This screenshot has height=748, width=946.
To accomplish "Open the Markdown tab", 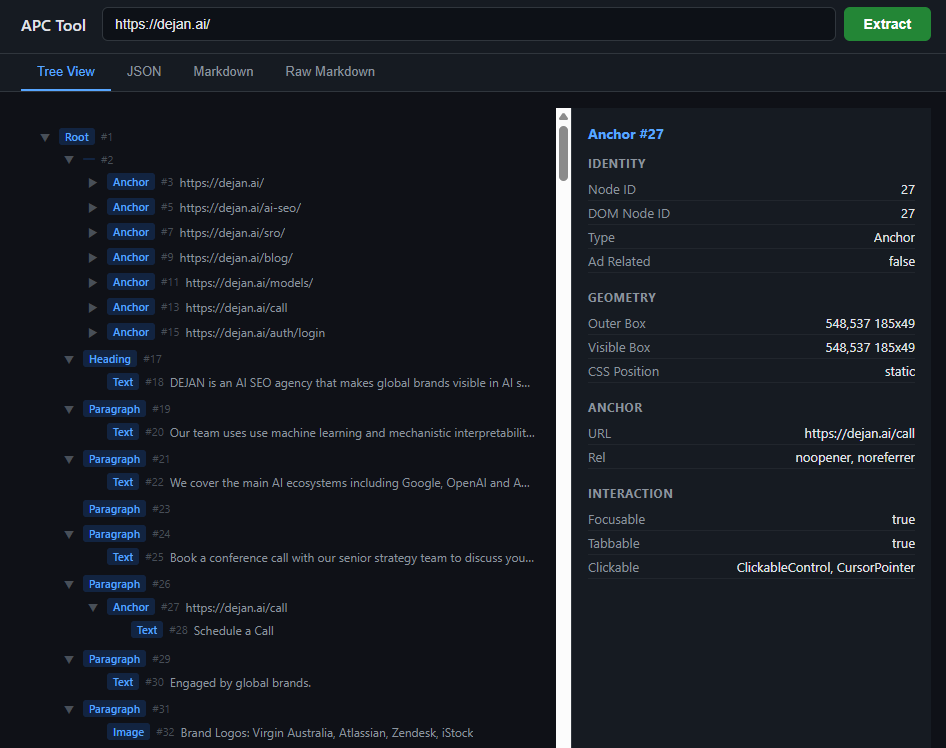I will [x=223, y=72].
